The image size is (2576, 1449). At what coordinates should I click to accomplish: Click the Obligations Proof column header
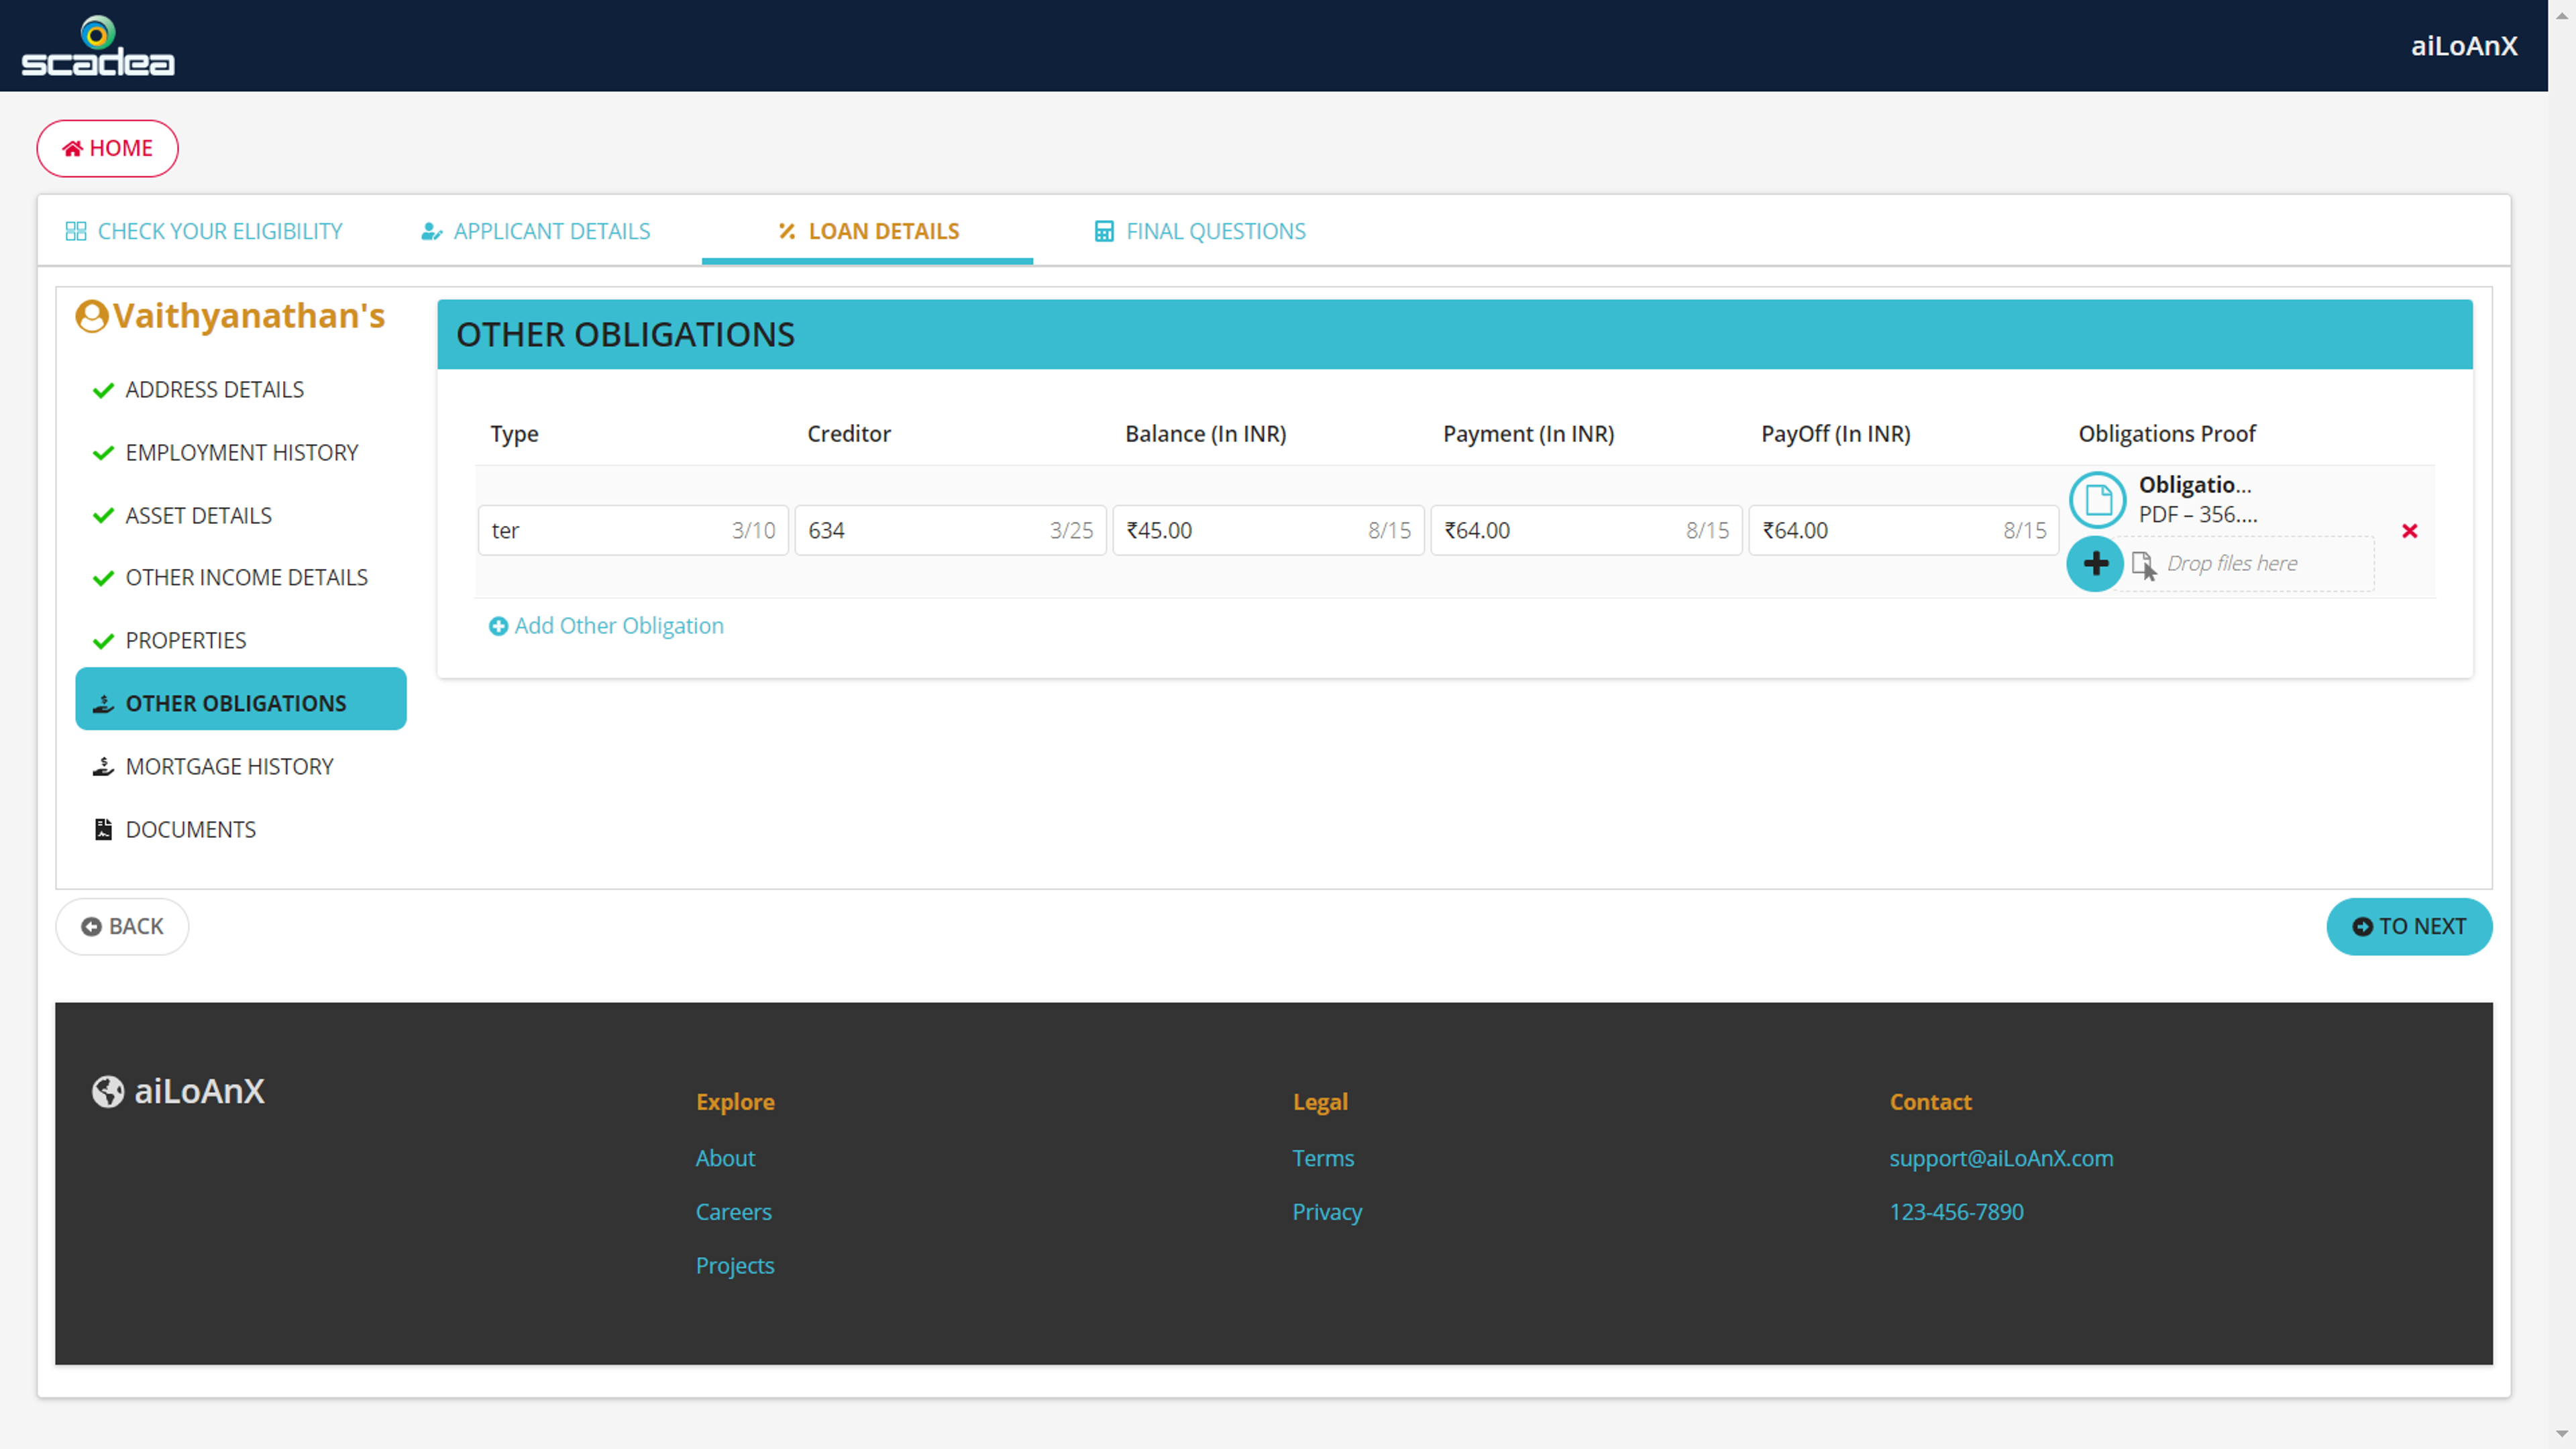[2167, 434]
